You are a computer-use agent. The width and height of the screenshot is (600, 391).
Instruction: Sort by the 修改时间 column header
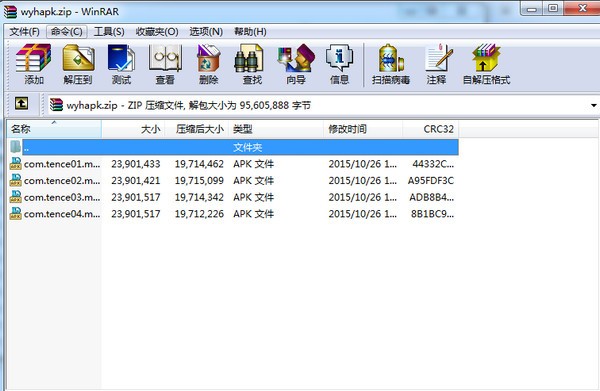[x=363, y=129]
